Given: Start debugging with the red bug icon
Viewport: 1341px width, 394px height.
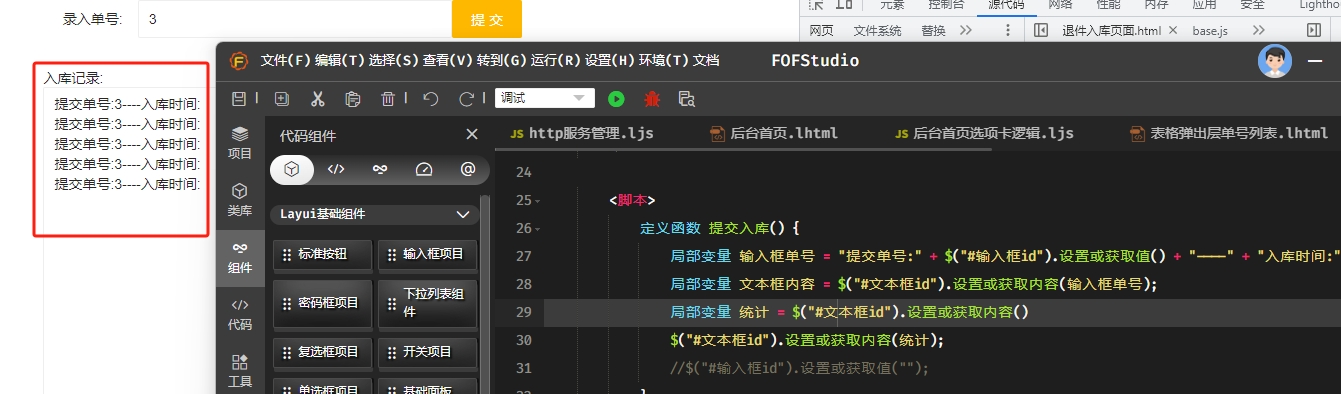Looking at the screenshot, I should coord(652,98).
